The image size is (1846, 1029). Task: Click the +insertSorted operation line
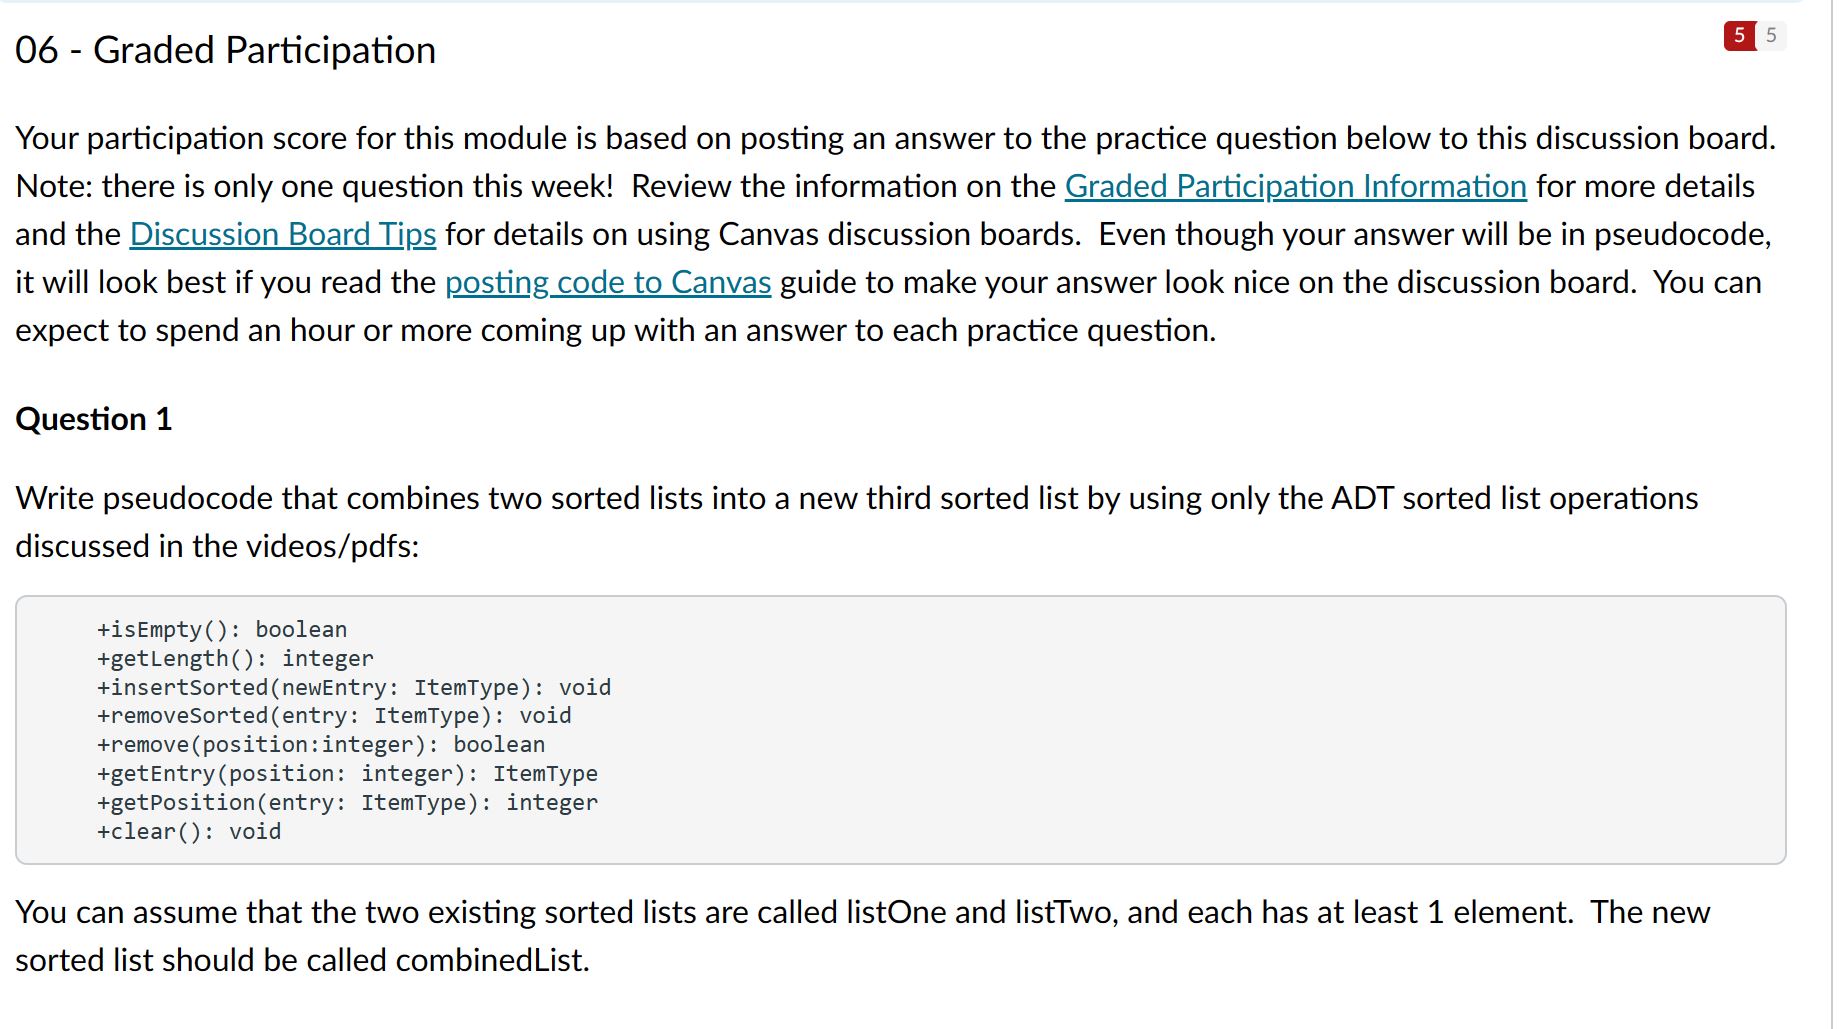coord(353,687)
